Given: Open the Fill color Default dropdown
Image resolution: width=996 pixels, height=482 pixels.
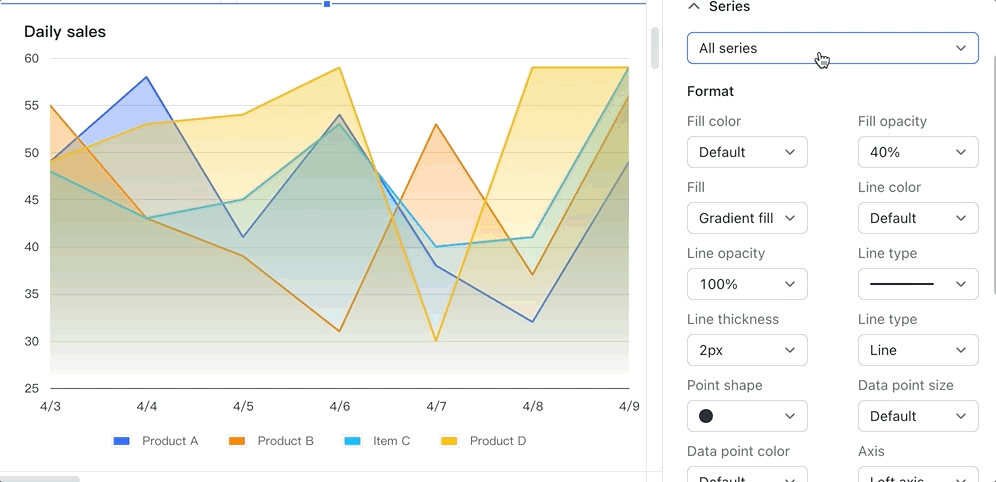Looking at the screenshot, I should pos(747,152).
